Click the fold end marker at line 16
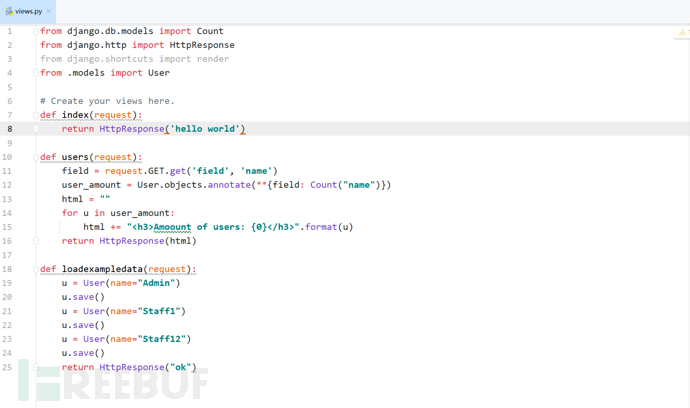 36,241
